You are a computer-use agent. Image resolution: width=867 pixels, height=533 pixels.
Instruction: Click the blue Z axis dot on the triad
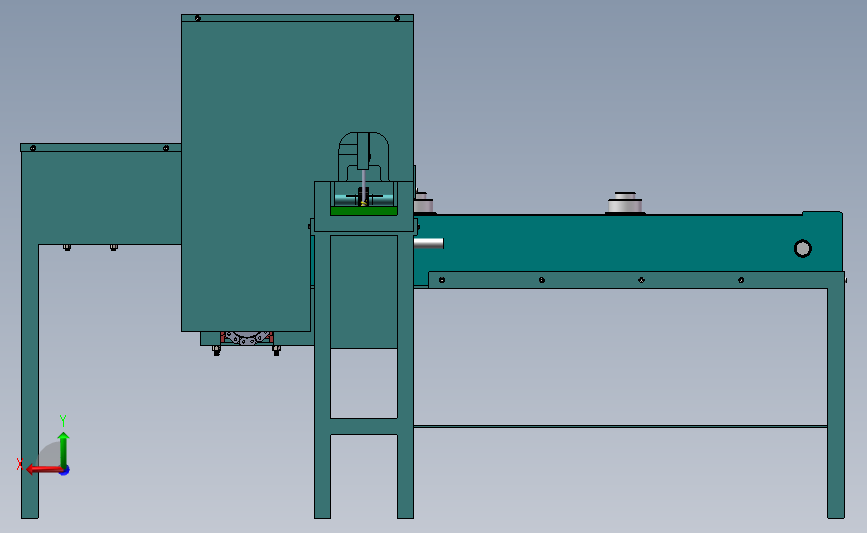(x=64, y=471)
